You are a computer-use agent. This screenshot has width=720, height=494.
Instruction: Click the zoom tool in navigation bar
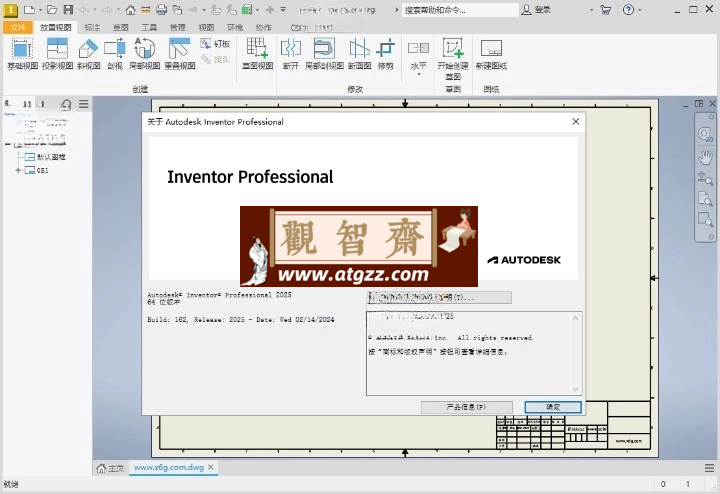705,178
